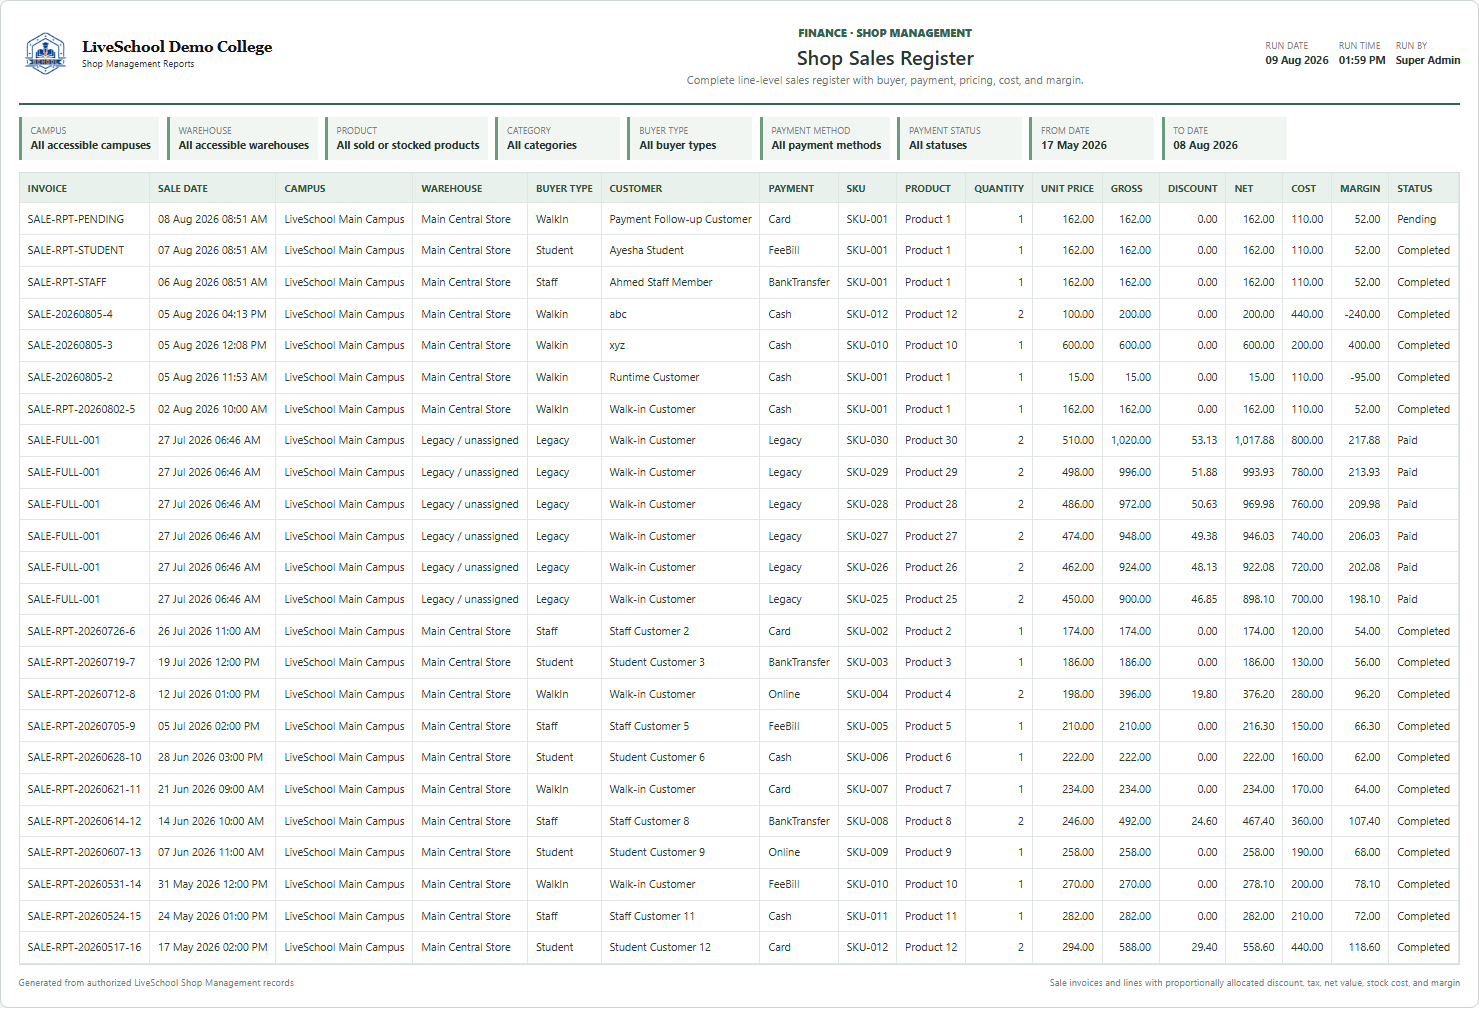This screenshot has height=1009, width=1479.
Task: Select invoice SALE-RPT-20260531-14
Action: (x=84, y=884)
